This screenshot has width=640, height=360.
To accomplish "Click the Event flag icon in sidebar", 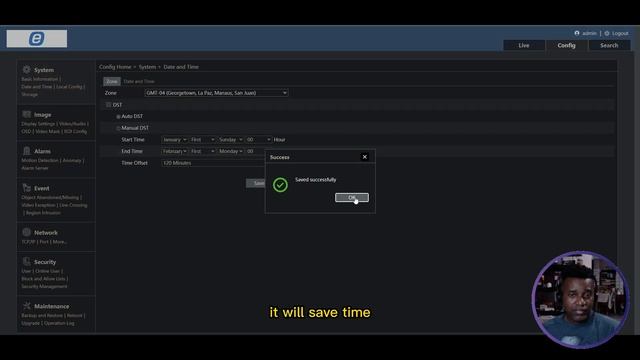I will point(27,188).
